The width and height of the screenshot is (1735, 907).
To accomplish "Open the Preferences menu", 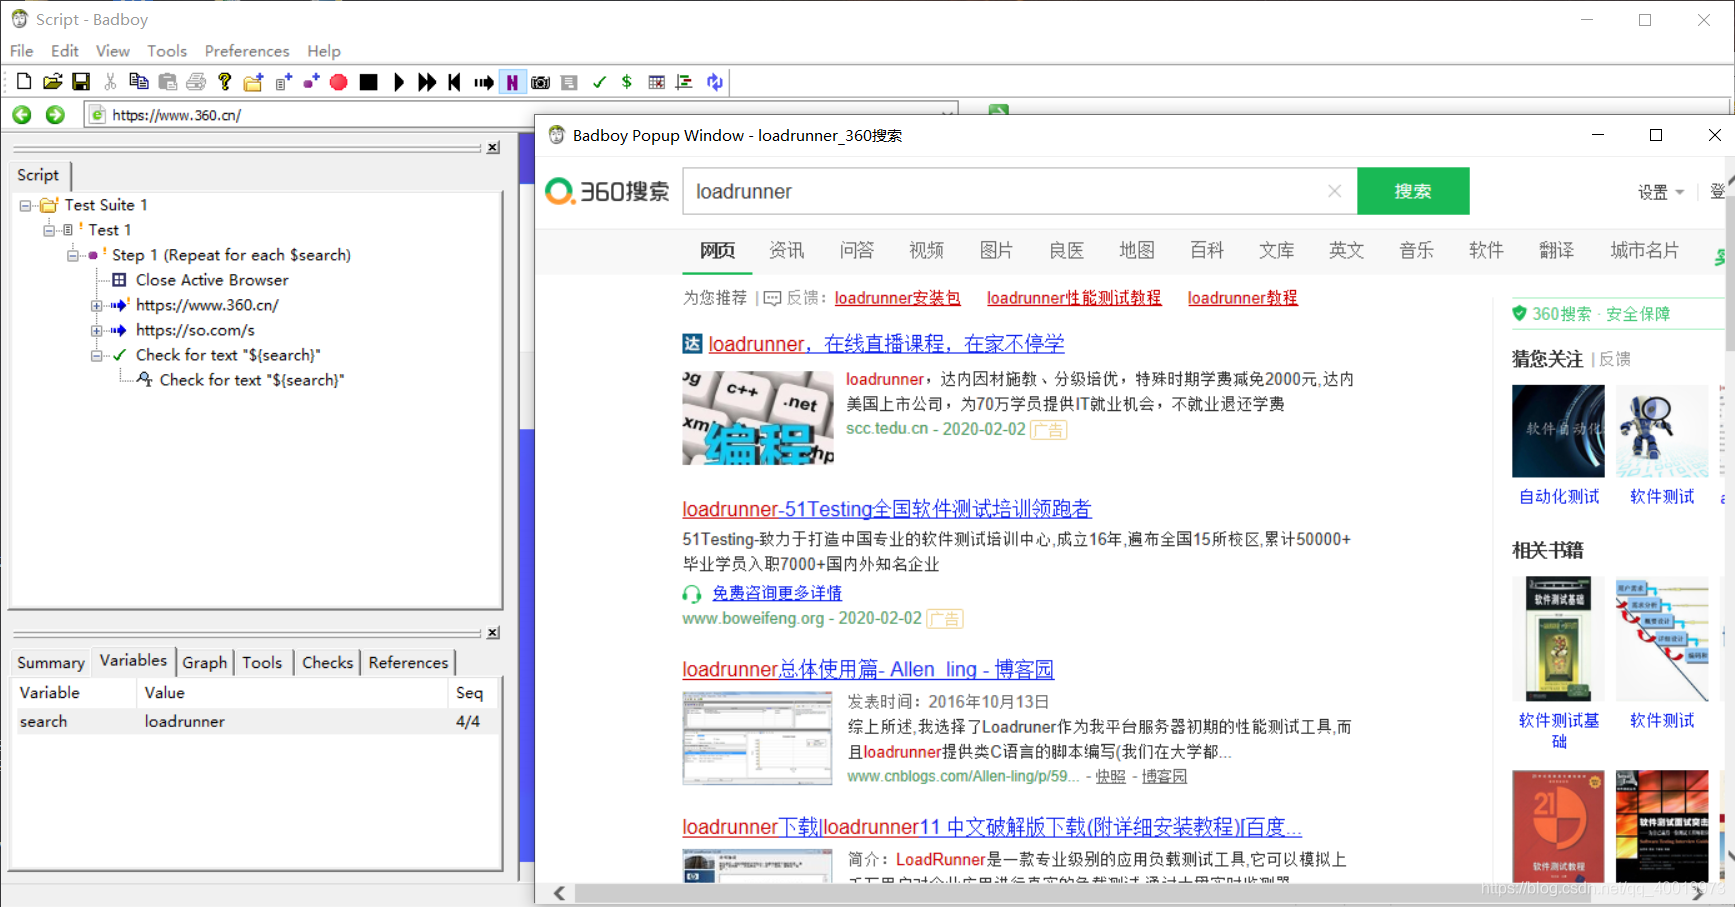I will 247,51.
